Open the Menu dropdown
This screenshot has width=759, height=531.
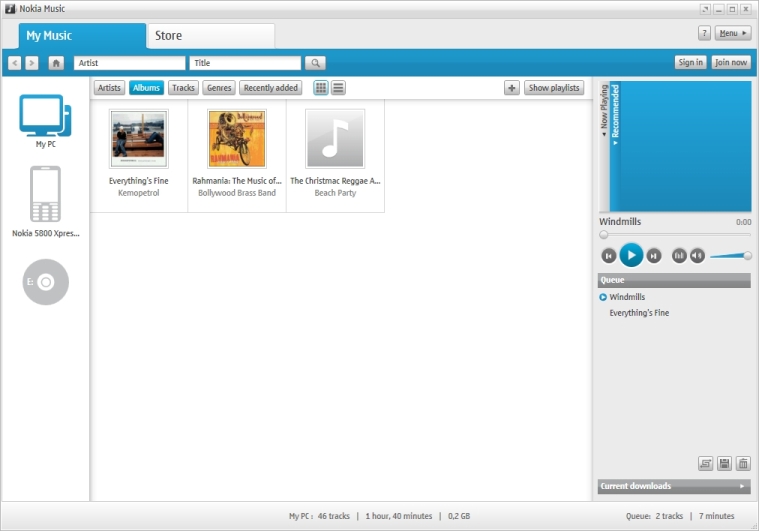tap(733, 33)
